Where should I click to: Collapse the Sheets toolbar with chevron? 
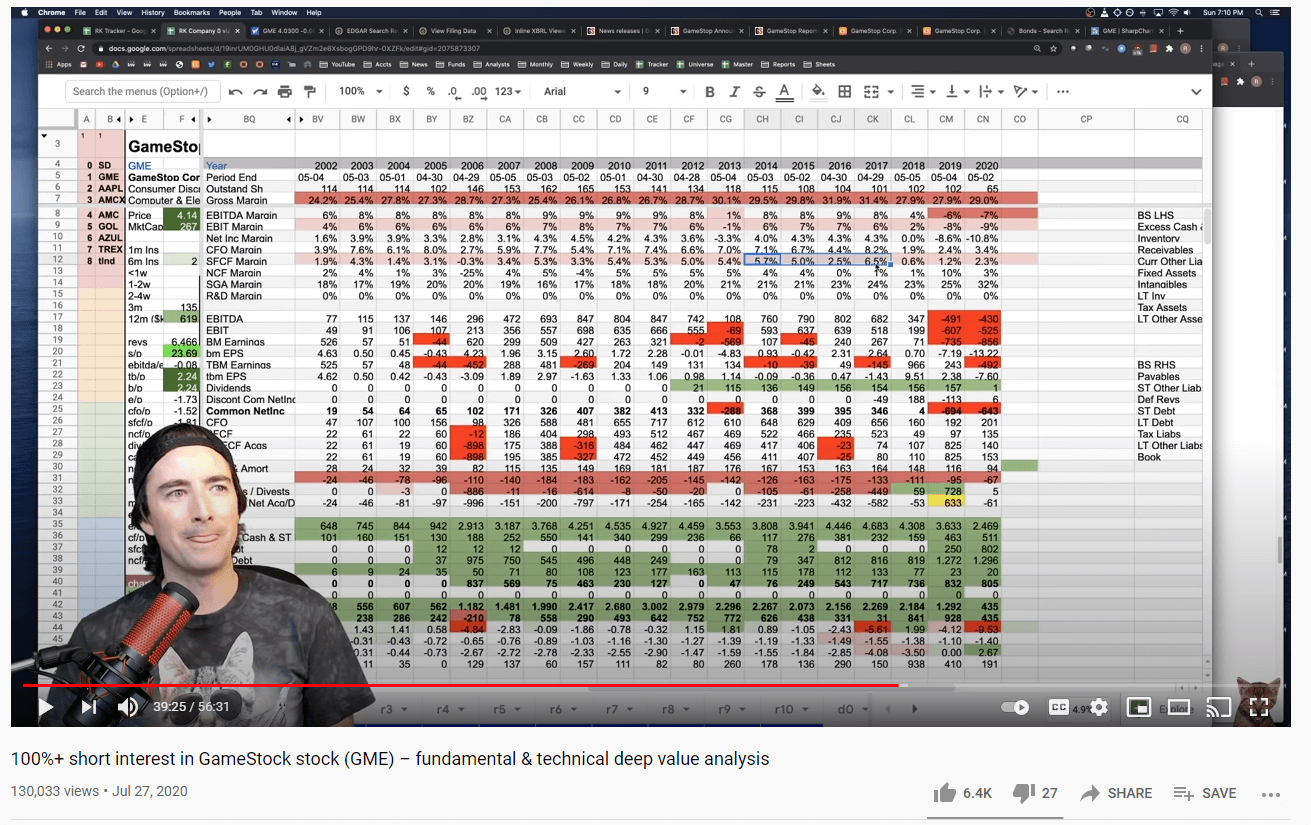[1196, 91]
